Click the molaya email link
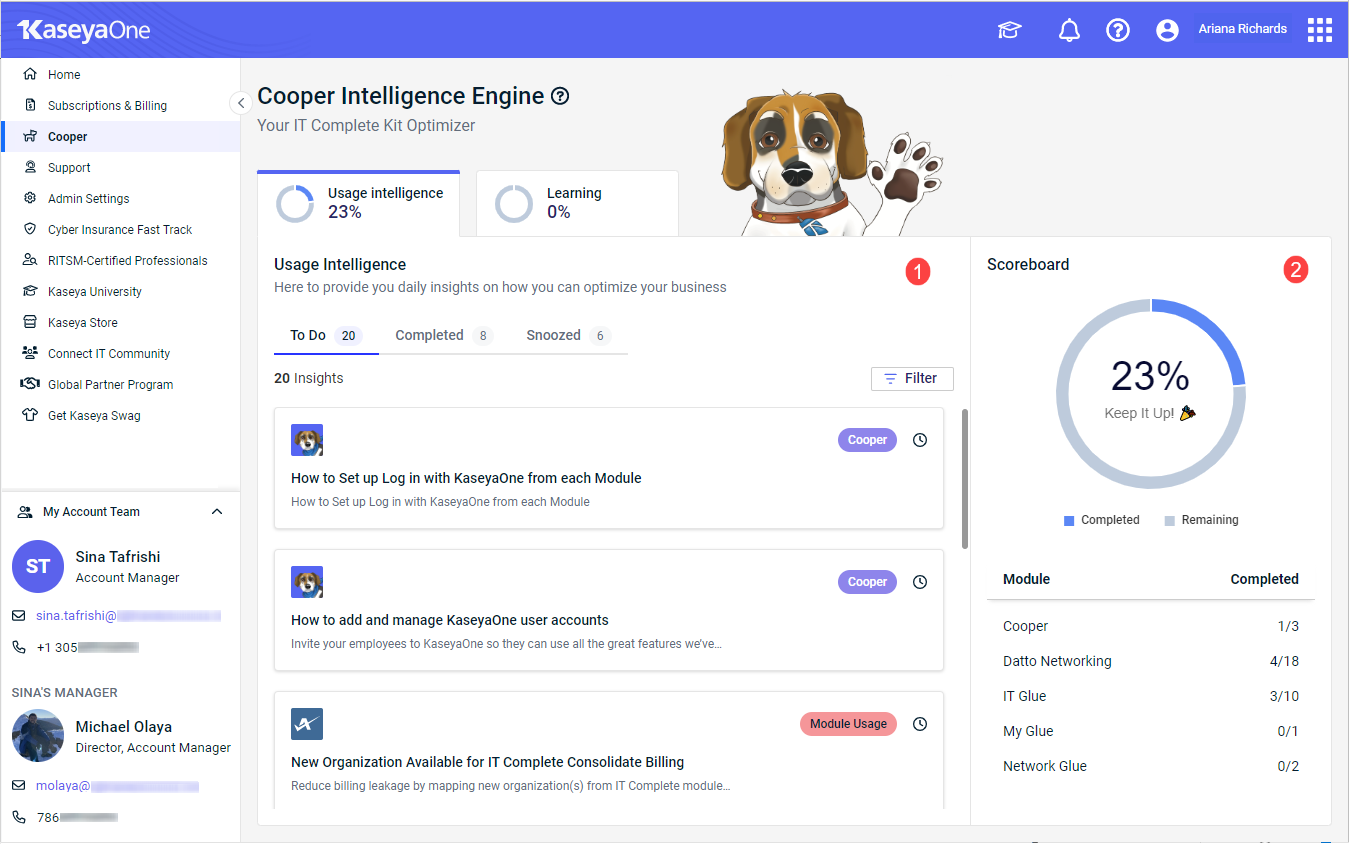 [117, 786]
